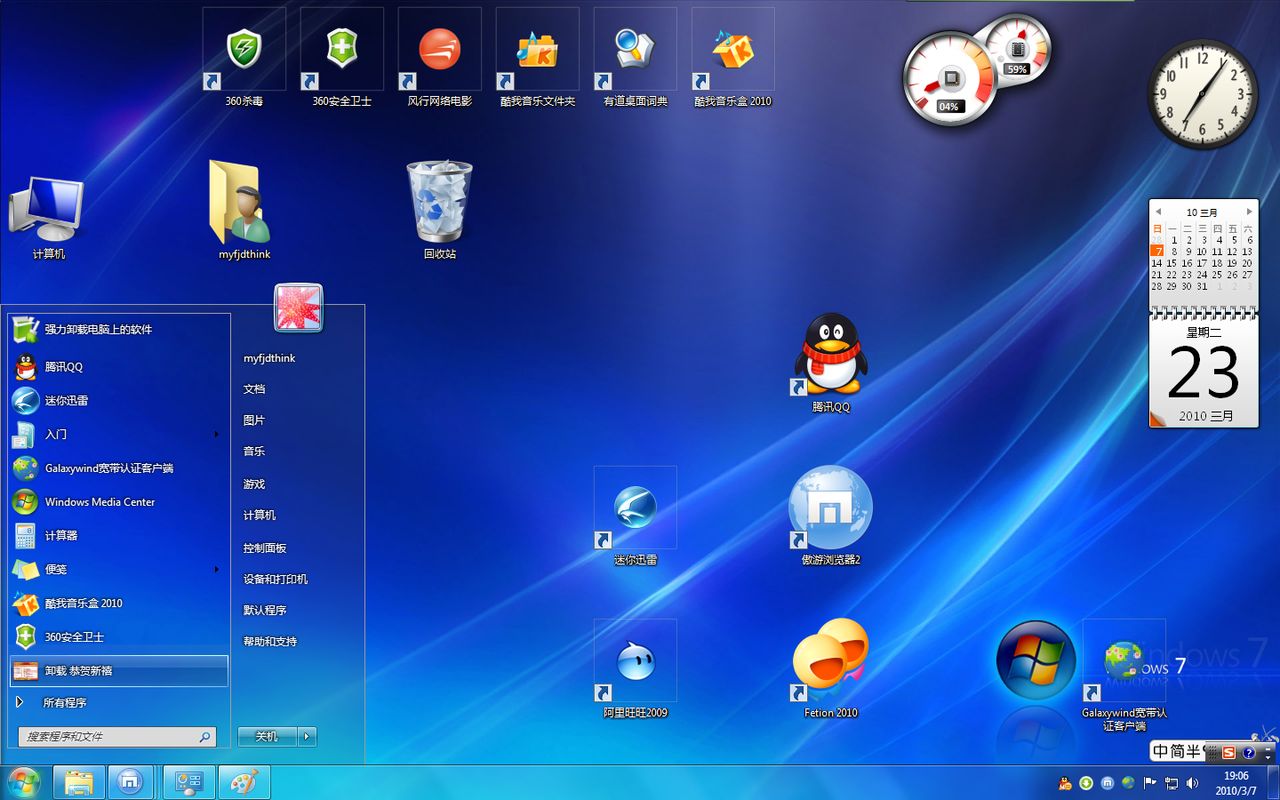Click the volume speaker tray icon

coord(1192,783)
